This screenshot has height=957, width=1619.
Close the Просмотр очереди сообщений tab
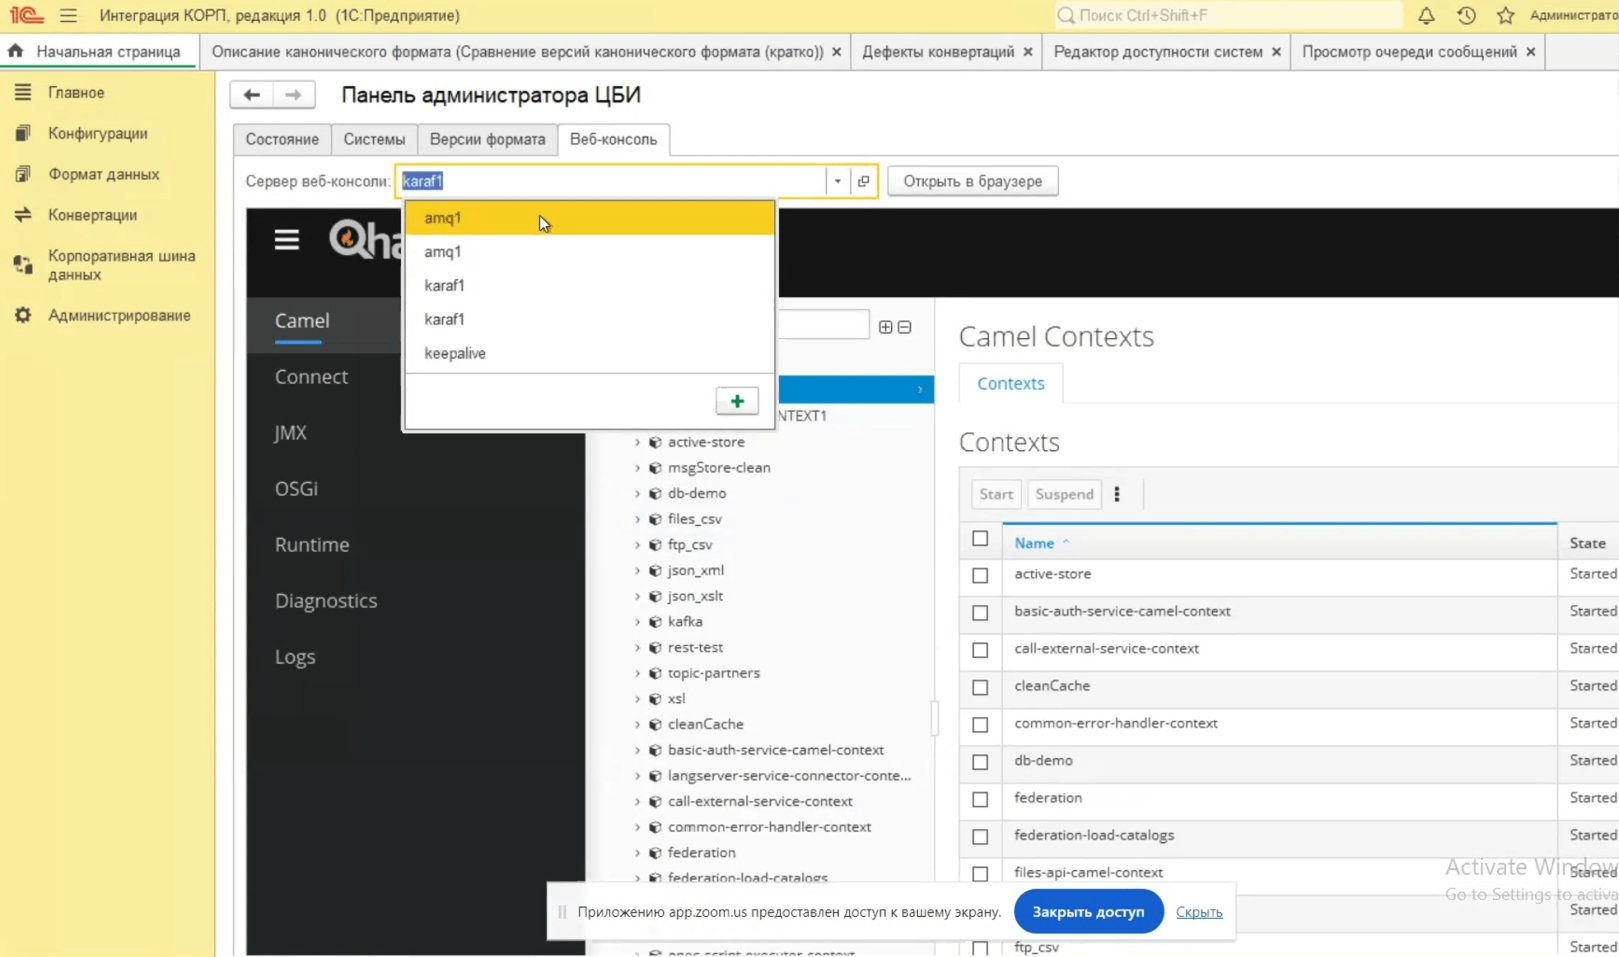[x=1530, y=52]
